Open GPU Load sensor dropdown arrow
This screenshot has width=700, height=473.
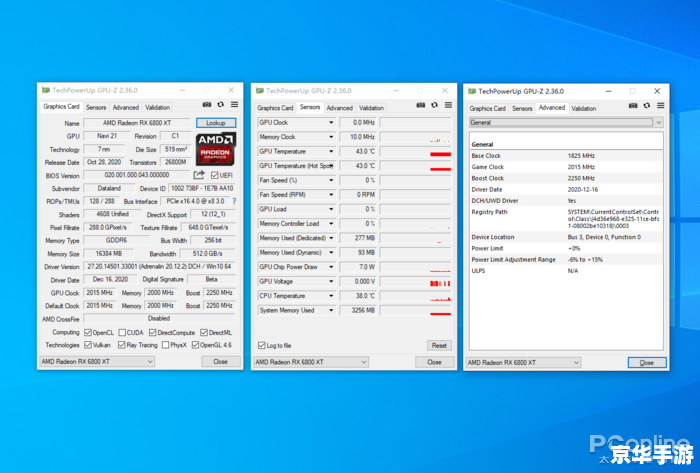[331, 209]
